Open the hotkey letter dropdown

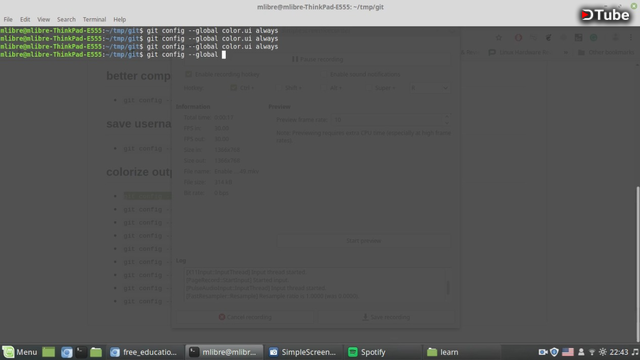point(429,88)
